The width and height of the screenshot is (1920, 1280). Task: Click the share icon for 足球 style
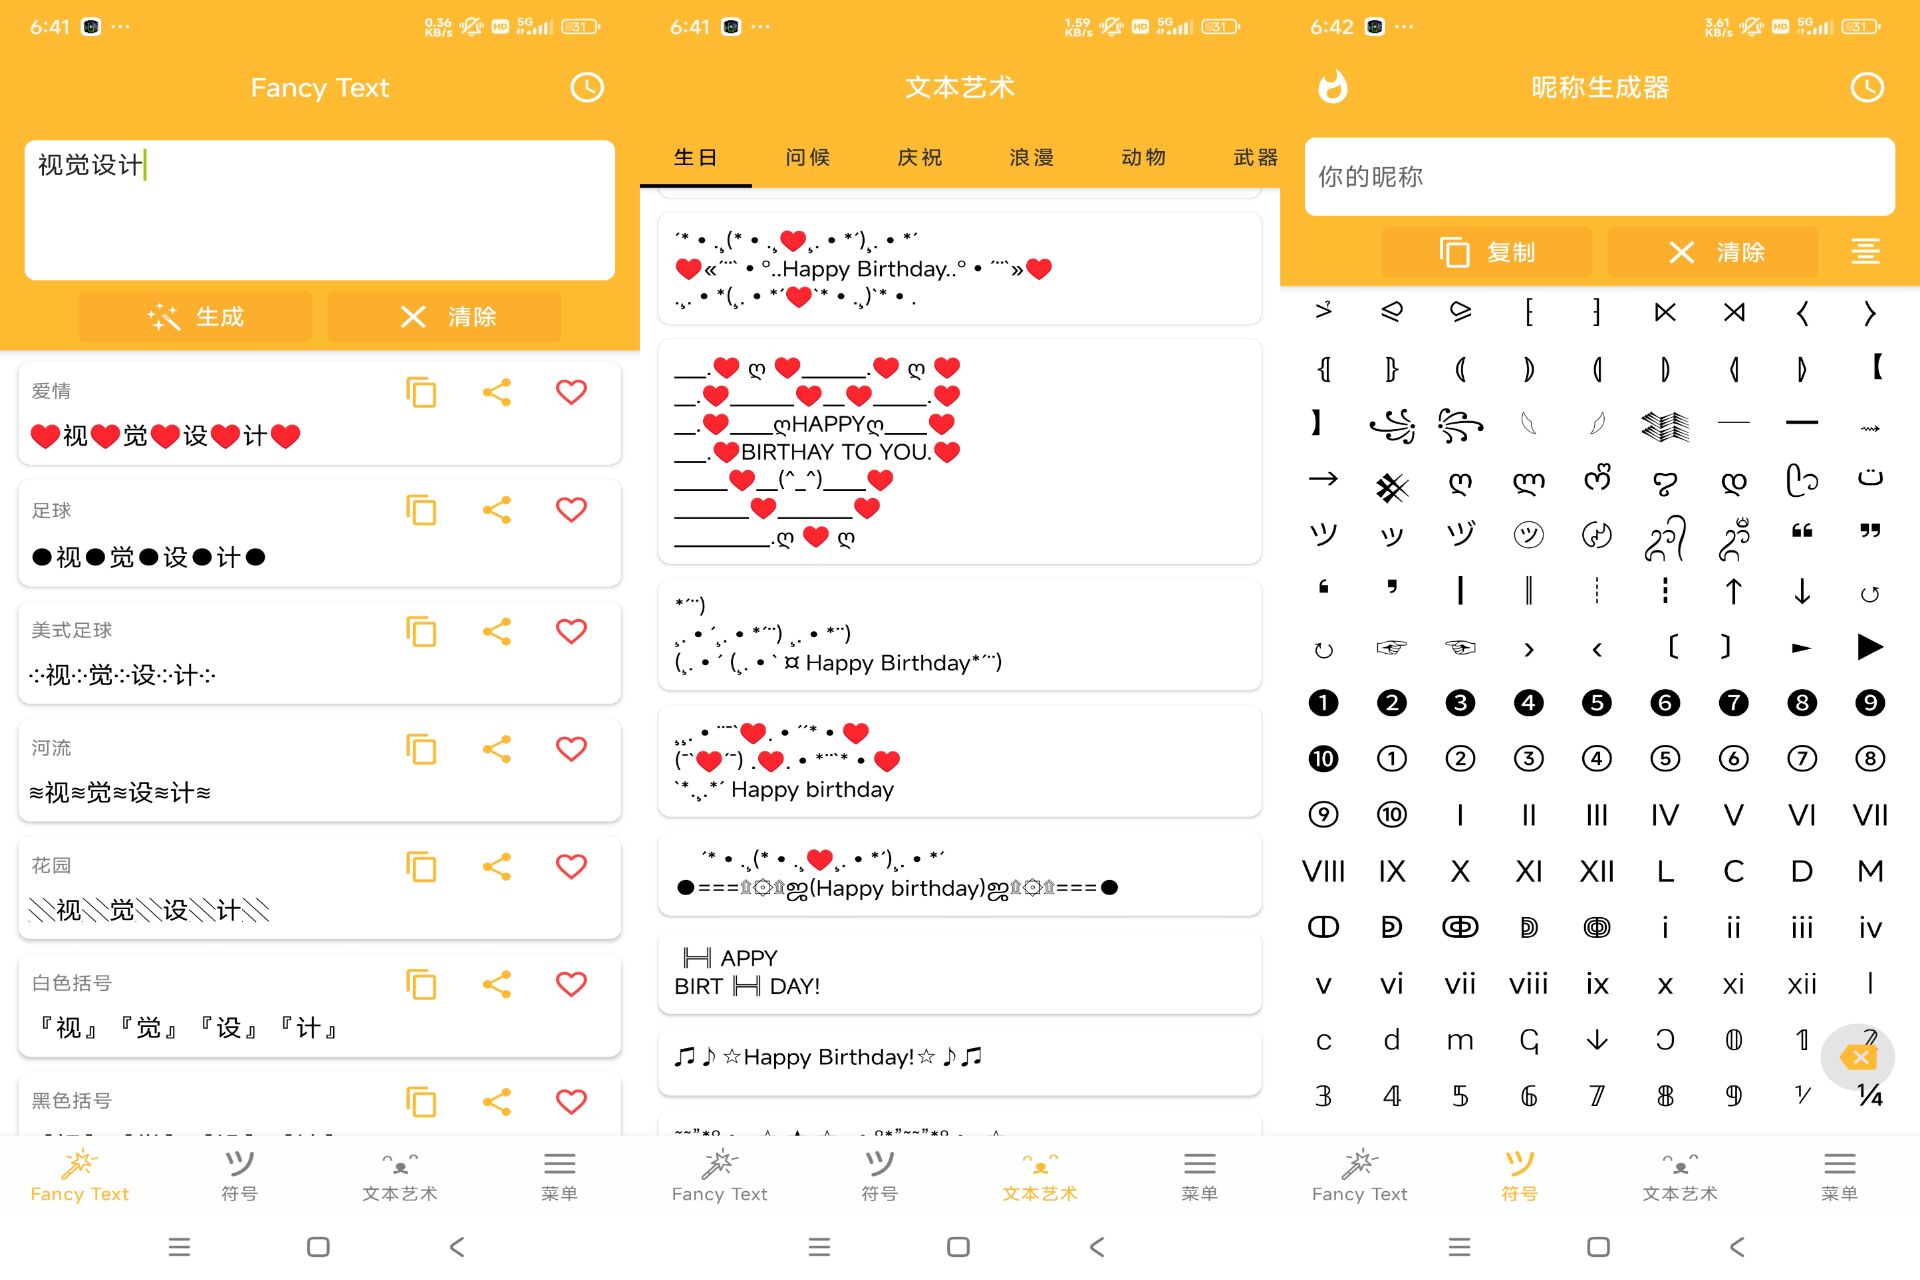pyautogui.click(x=497, y=510)
